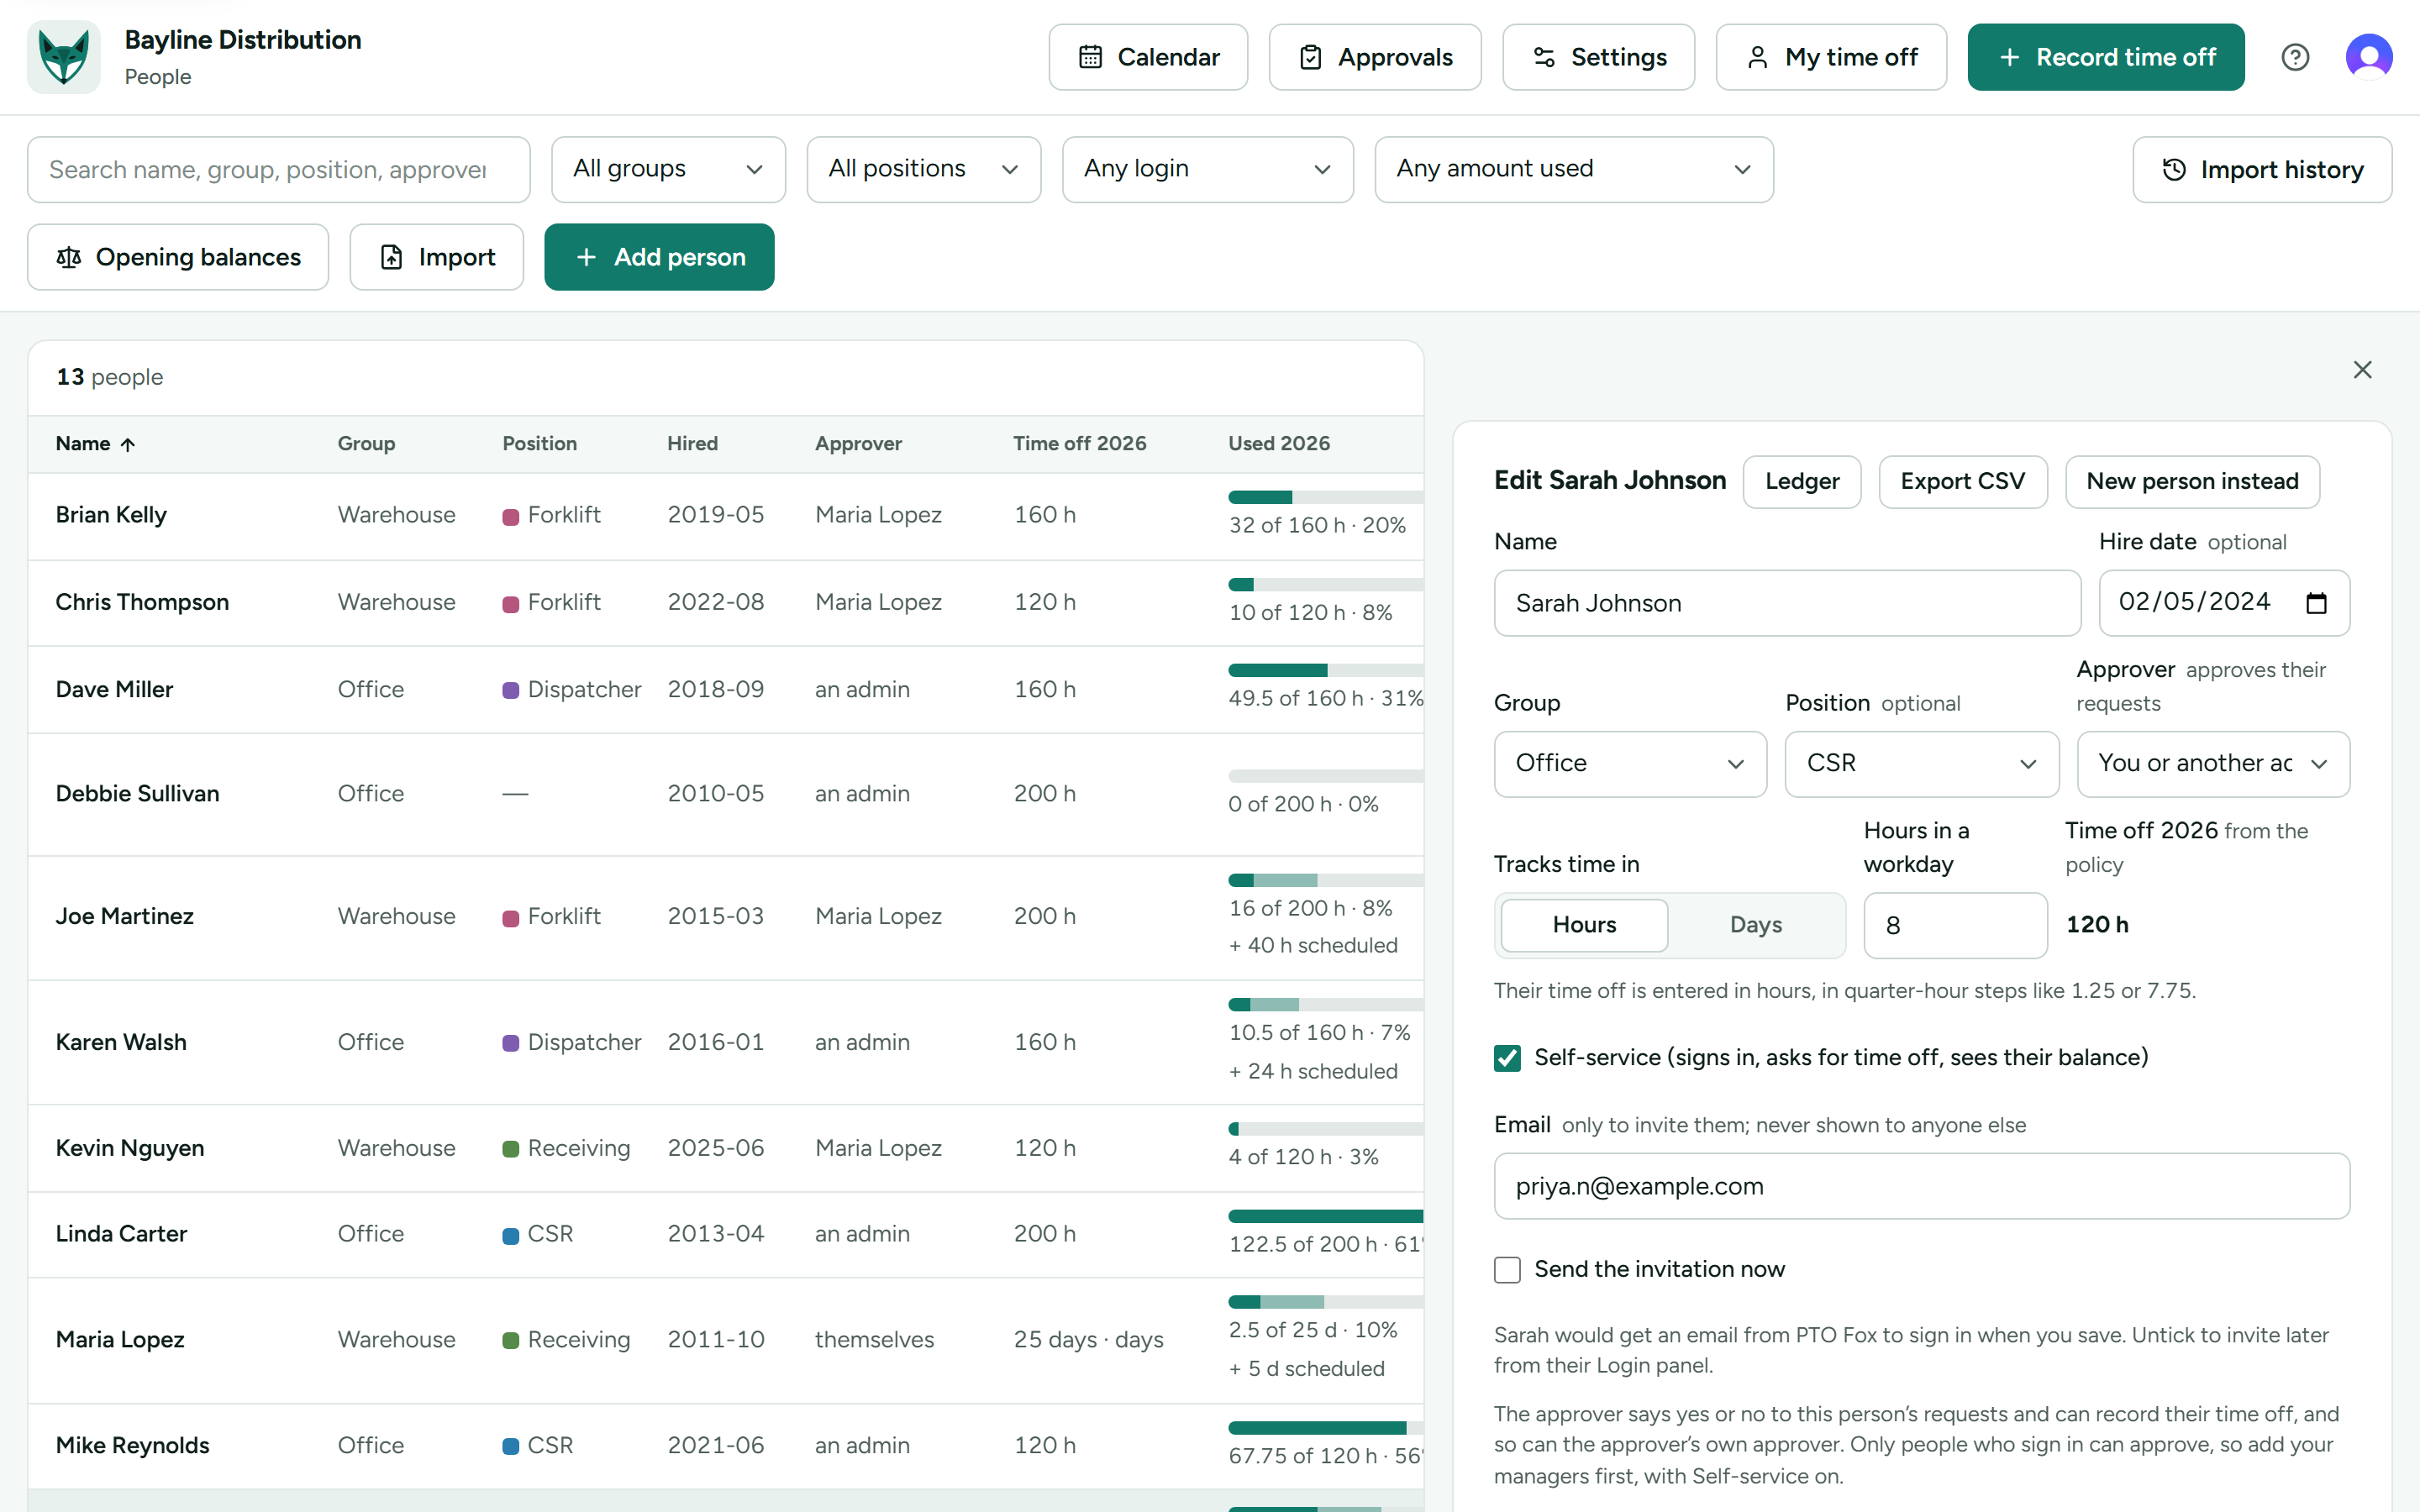Open Opening balances
The width and height of the screenshot is (2420, 1512).
pyautogui.click(x=178, y=257)
